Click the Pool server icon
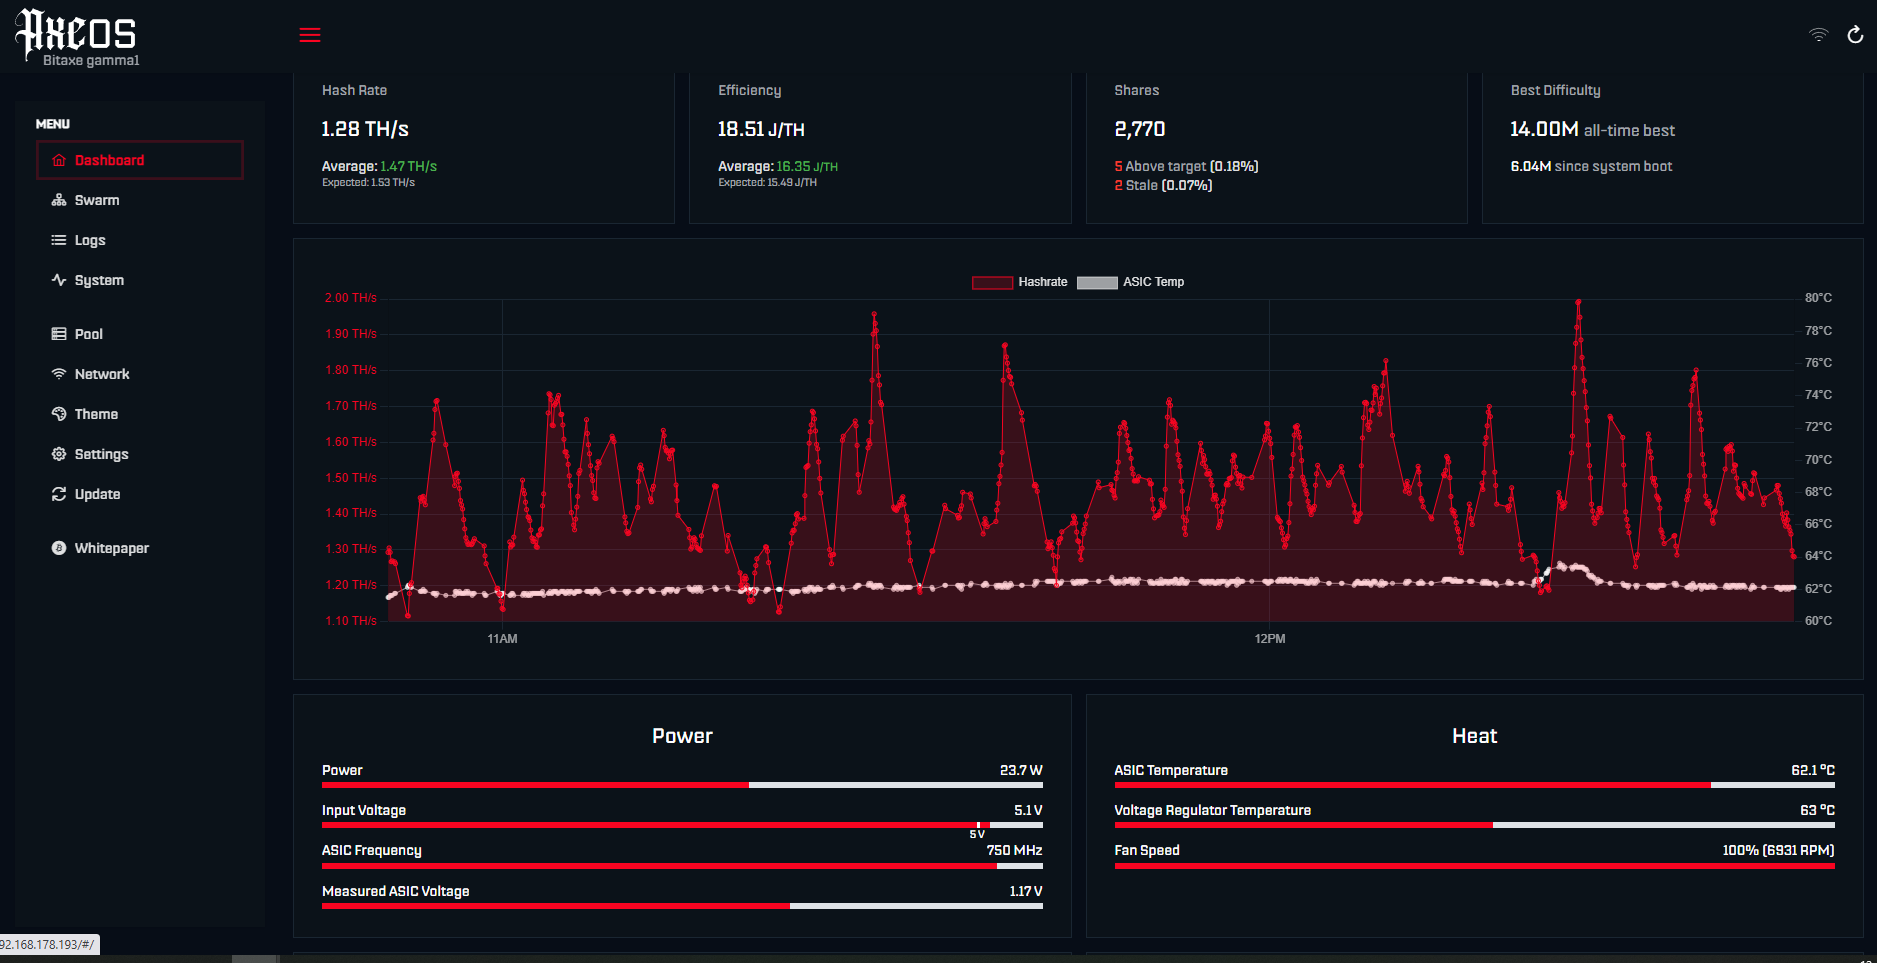The width and height of the screenshot is (1877, 963). (59, 334)
